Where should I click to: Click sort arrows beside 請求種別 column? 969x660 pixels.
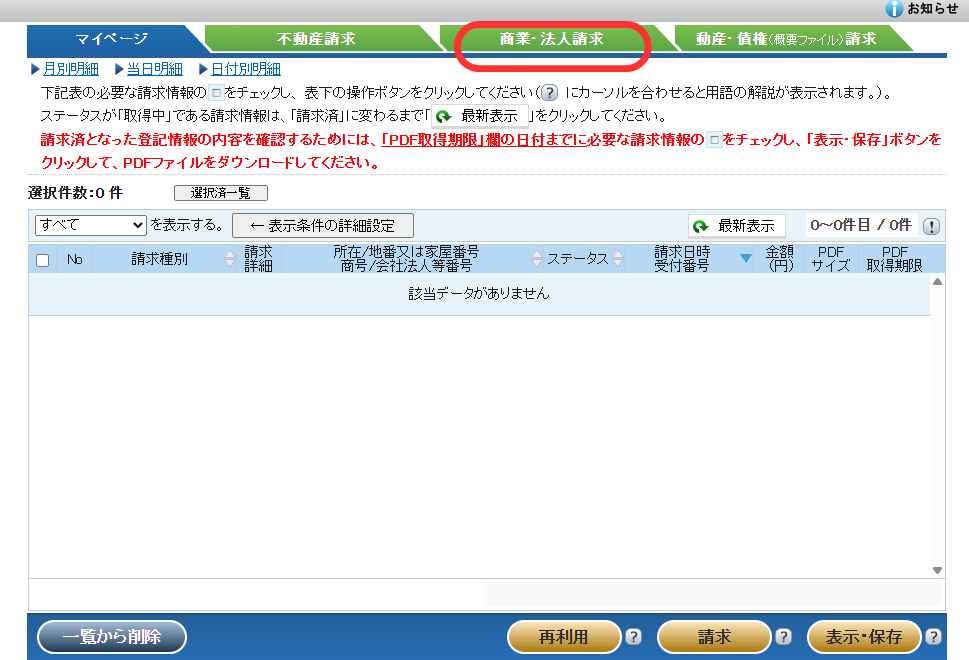coord(231,259)
